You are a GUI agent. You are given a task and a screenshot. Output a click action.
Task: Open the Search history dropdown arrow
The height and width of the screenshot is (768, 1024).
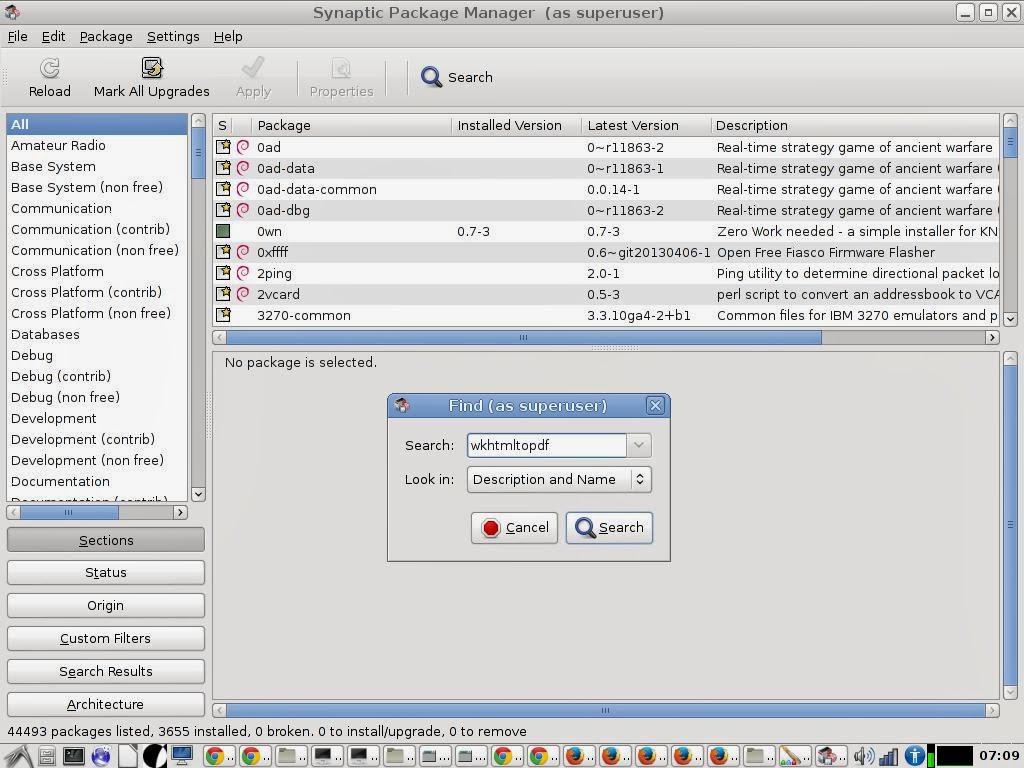pos(639,445)
